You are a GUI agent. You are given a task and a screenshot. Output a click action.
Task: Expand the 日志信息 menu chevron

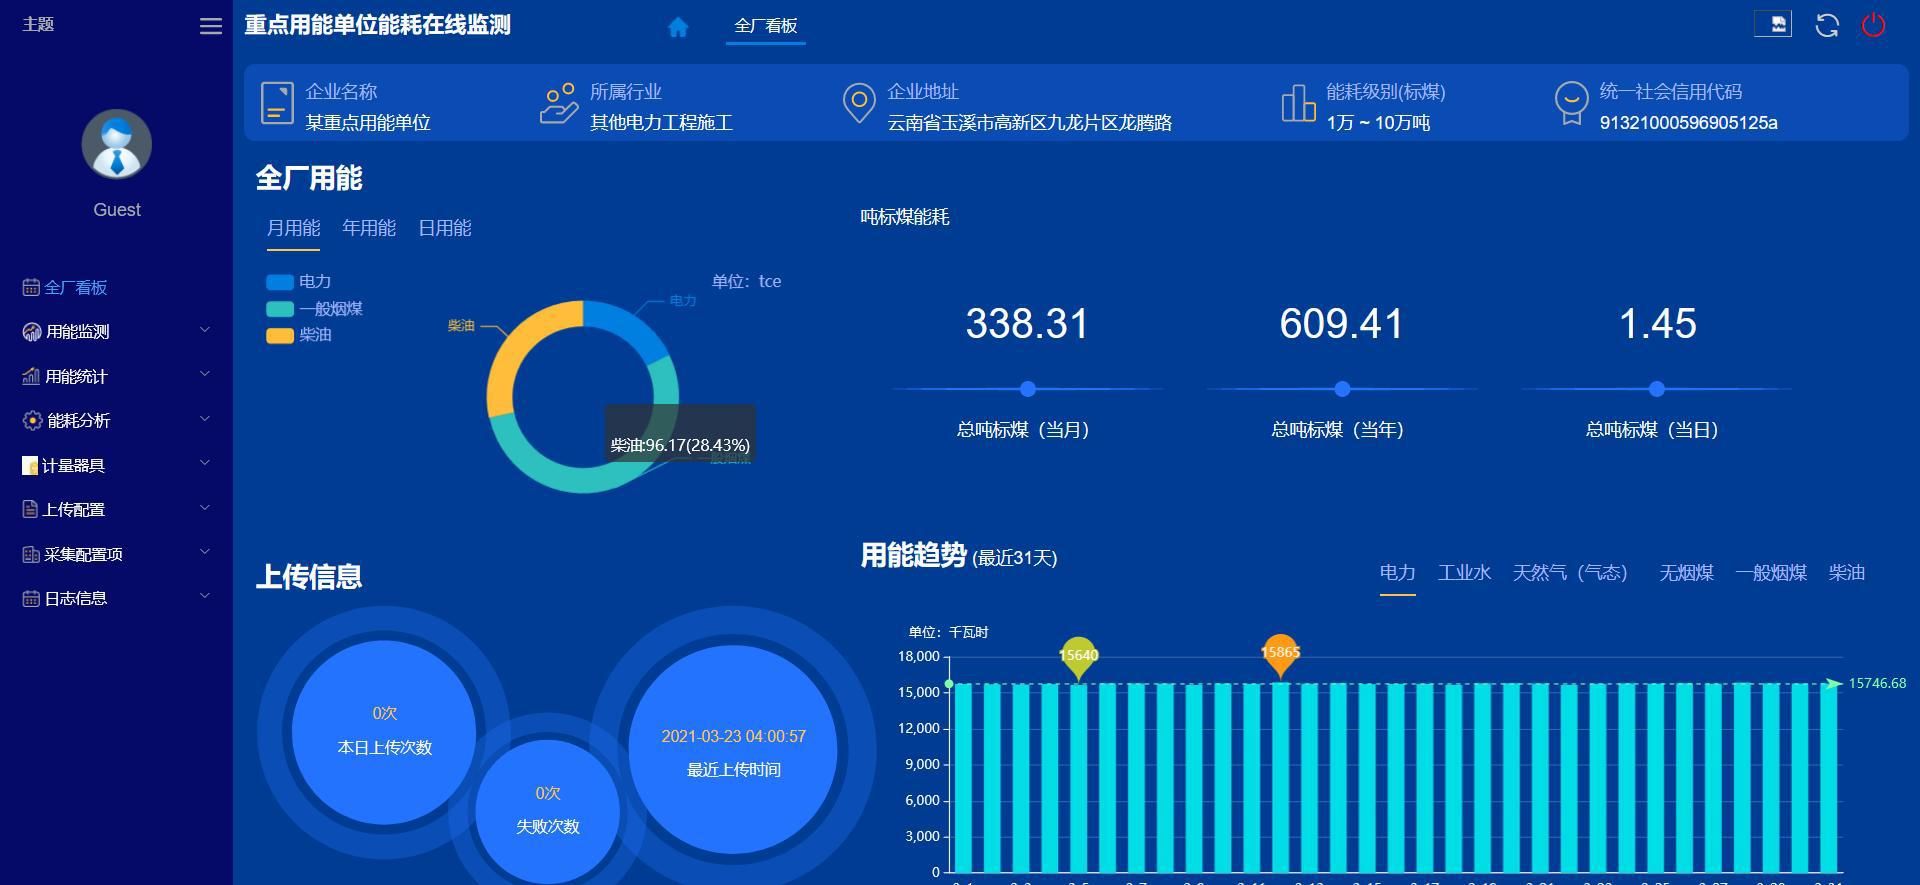[x=204, y=597]
